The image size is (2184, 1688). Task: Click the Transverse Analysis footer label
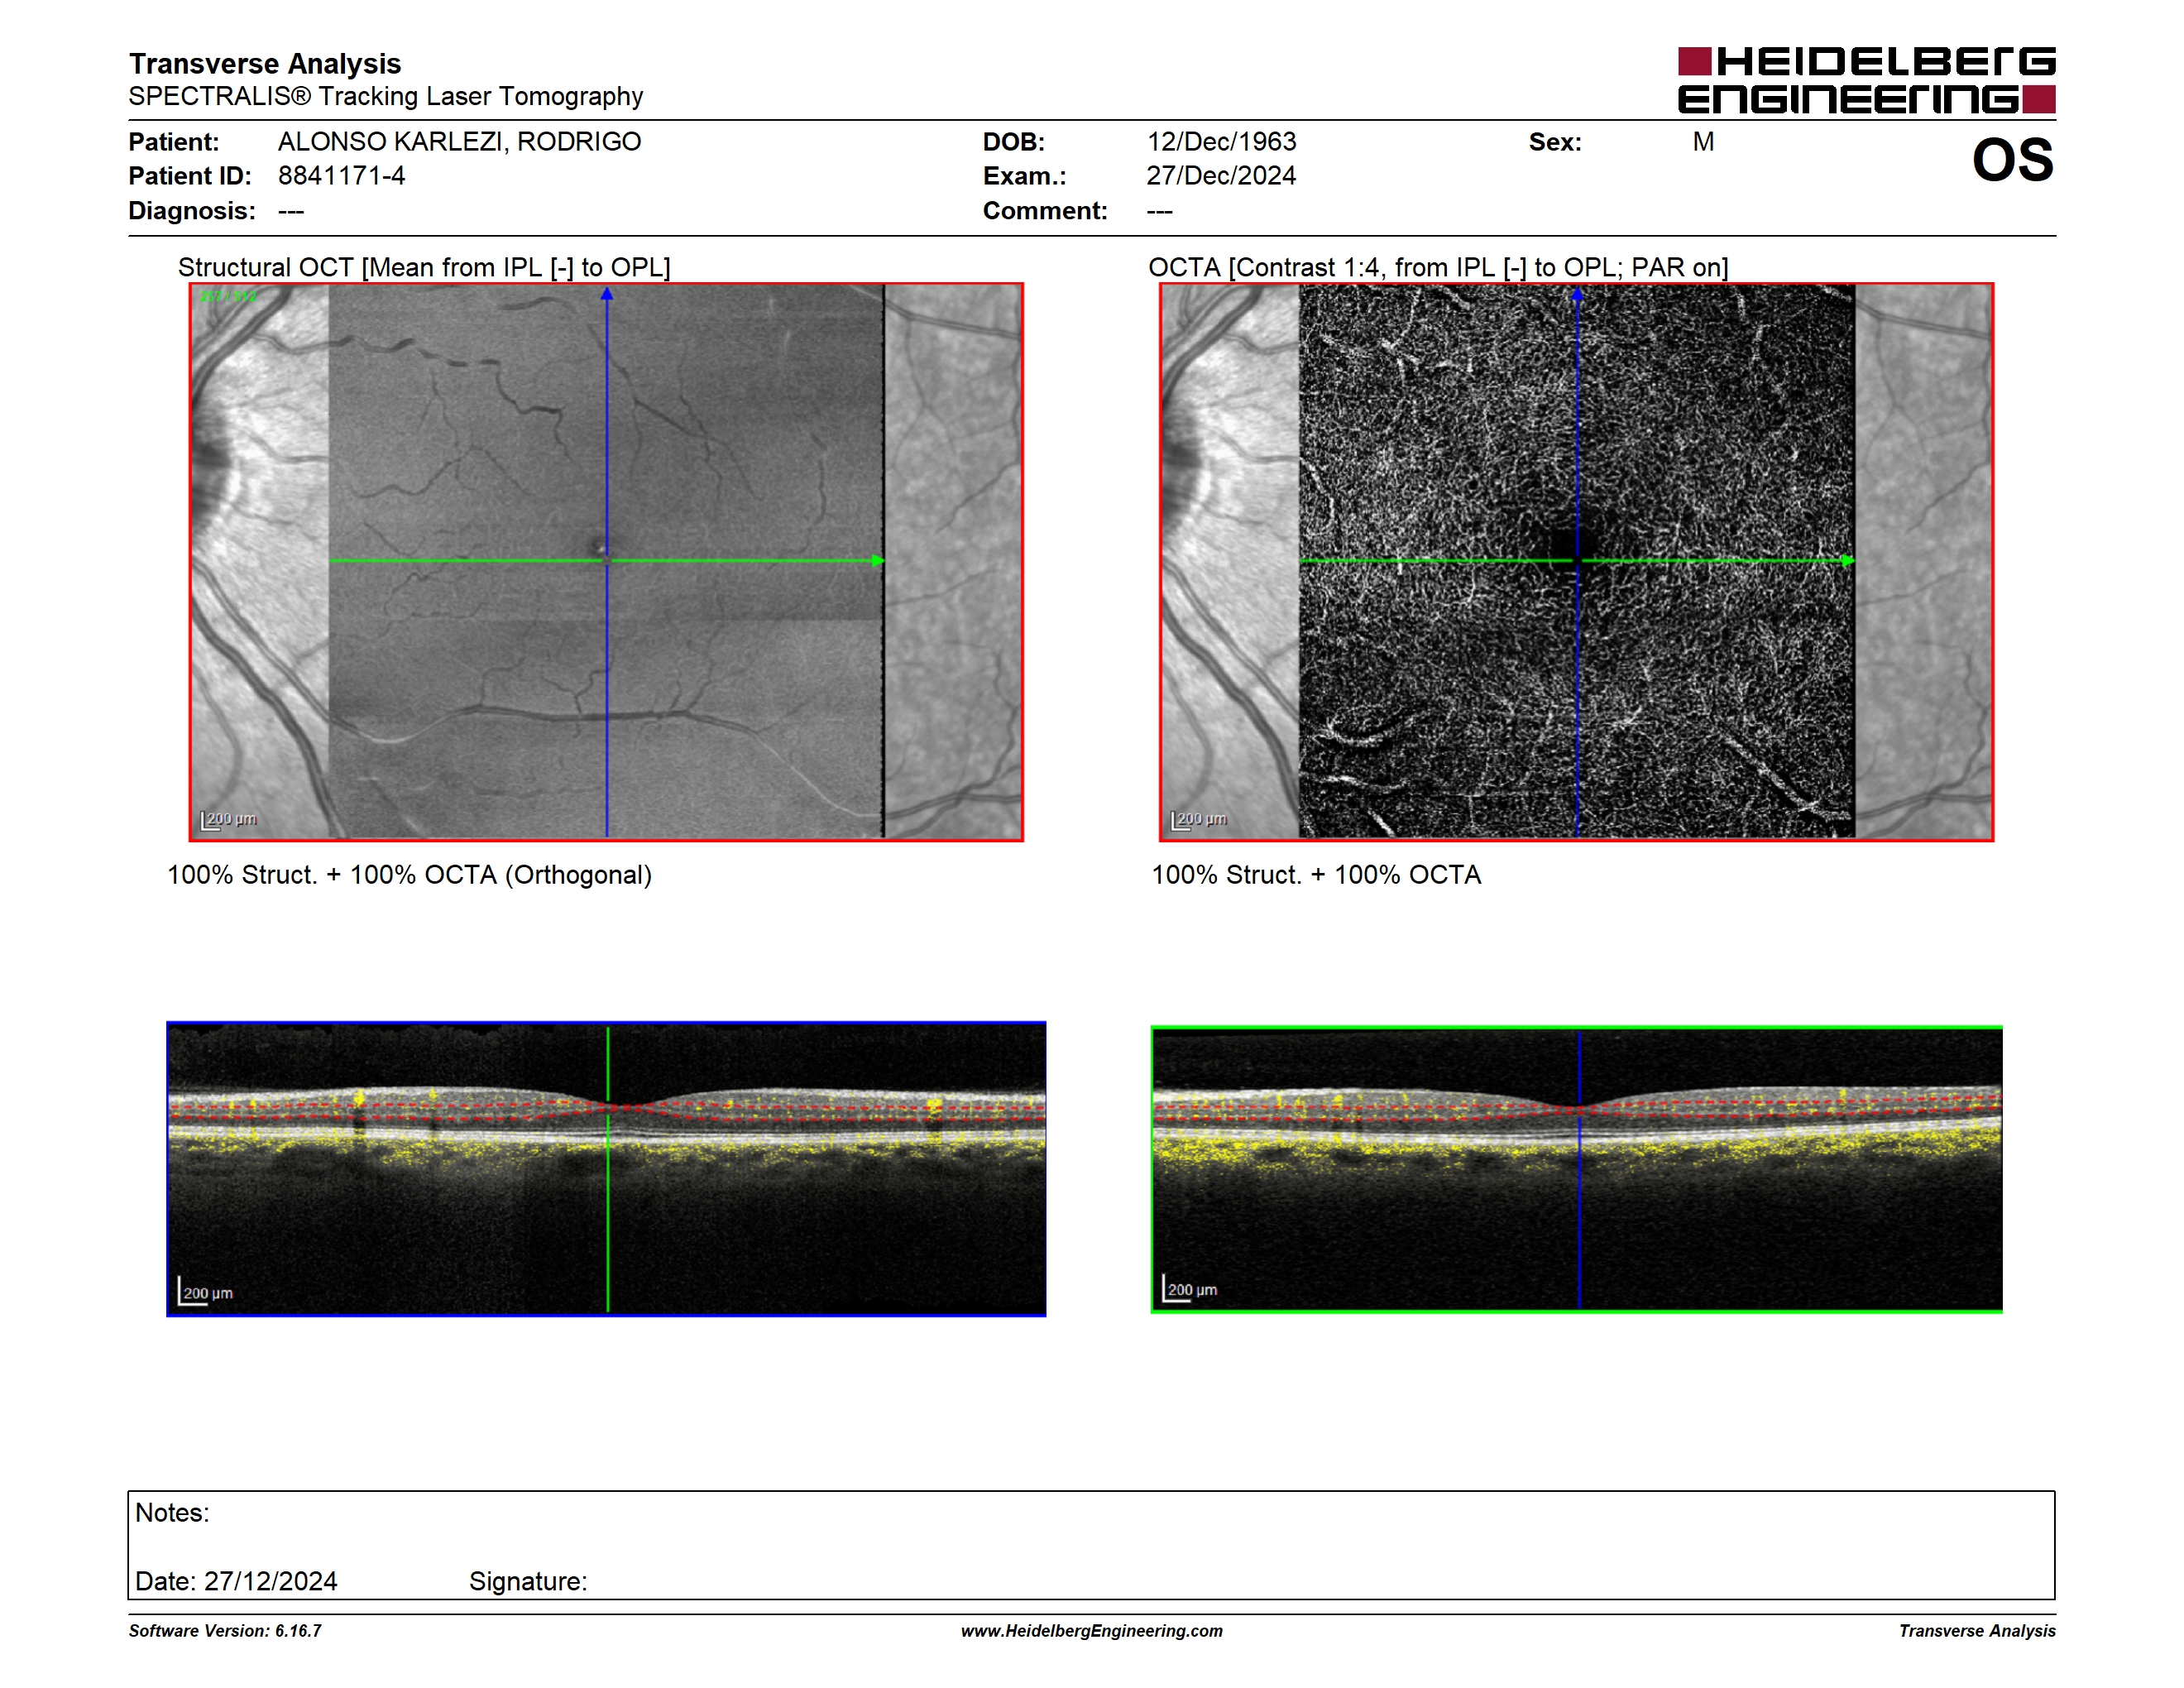coord(1977,1631)
